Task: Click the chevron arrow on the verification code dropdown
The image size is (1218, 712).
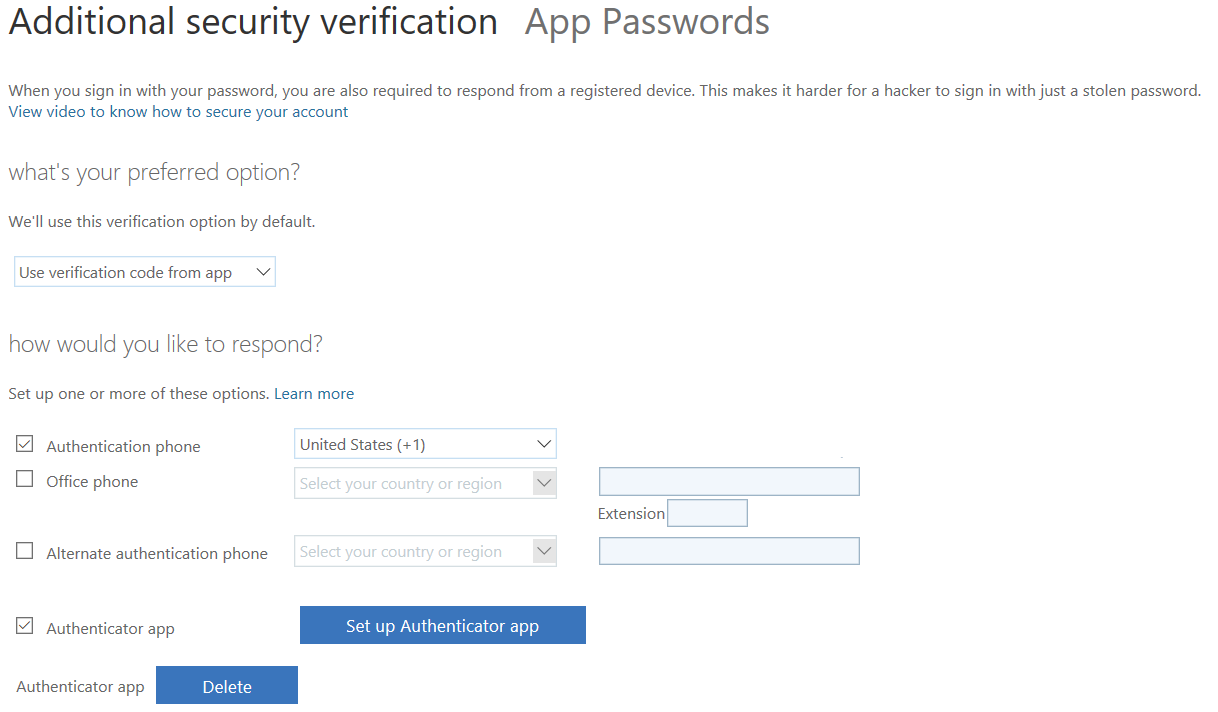Action: [x=263, y=272]
